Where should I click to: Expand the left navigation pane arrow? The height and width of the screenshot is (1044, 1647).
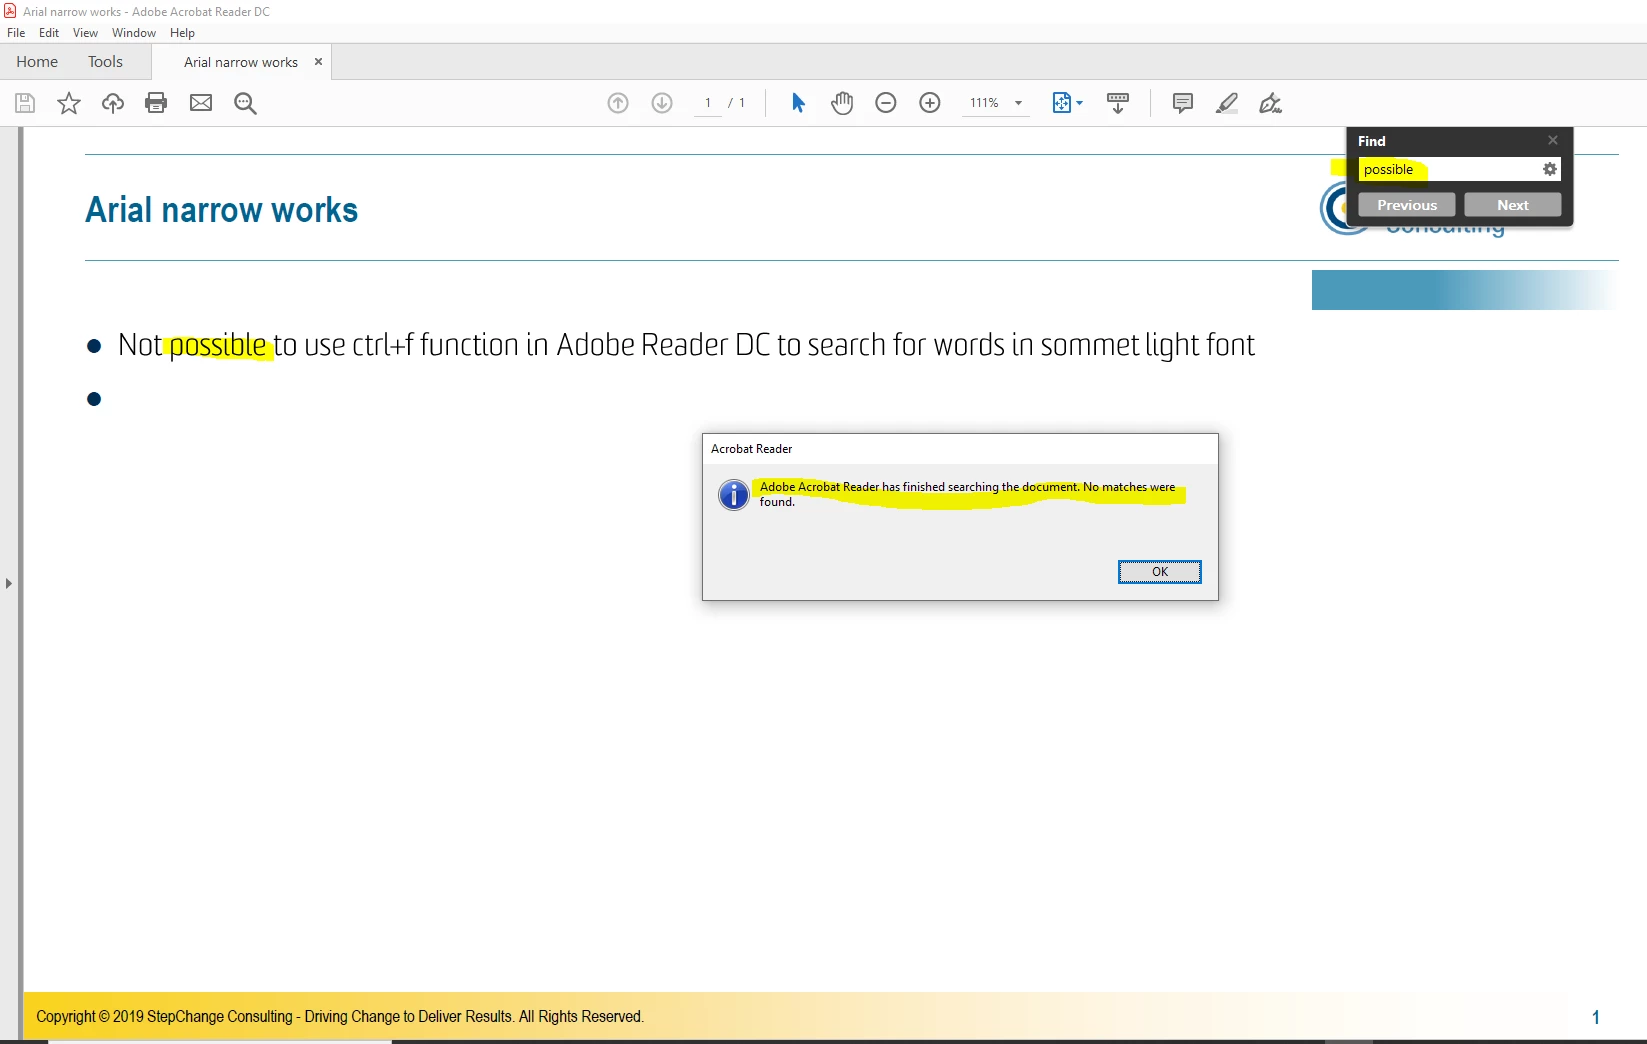click(9, 583)
